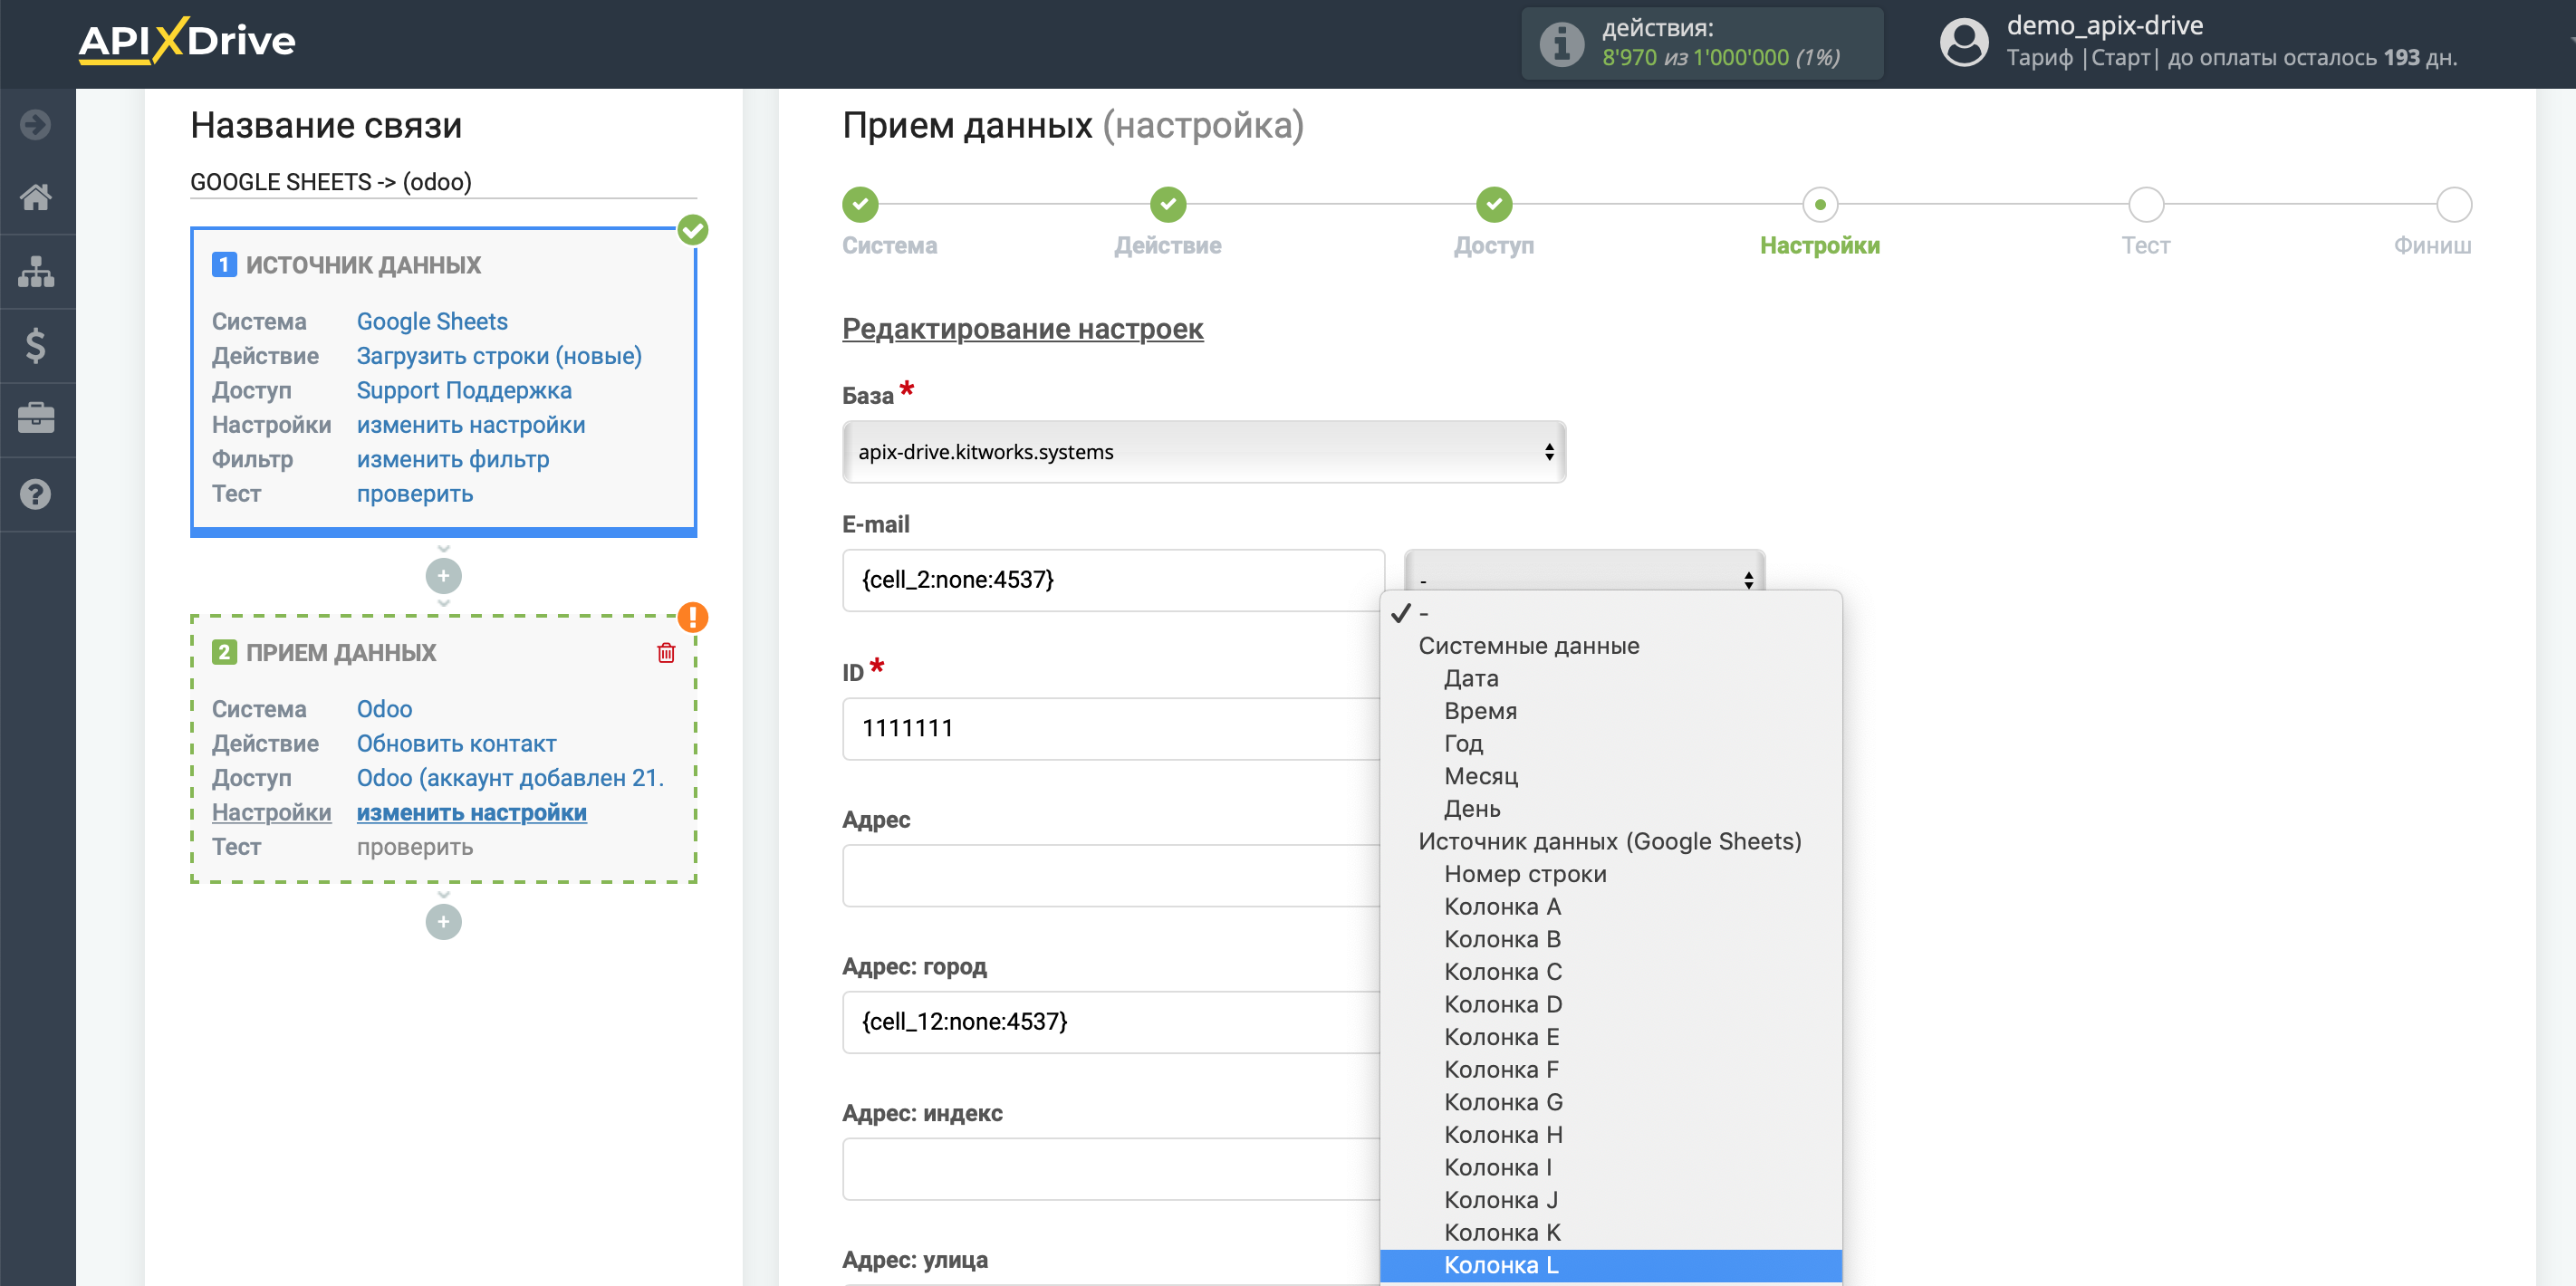Click demo_apix-drive account name
This screenshot has width=2576, height=1286.
(2104, 25)
